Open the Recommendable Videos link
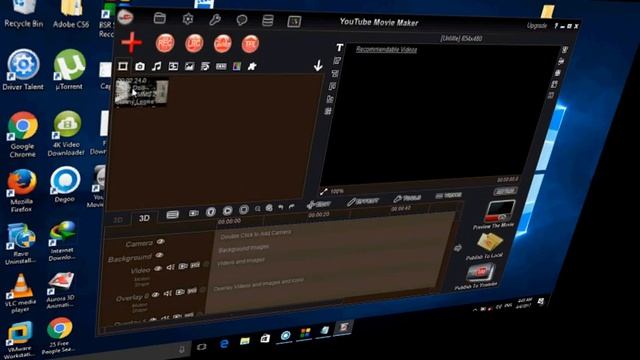Image resolution: width=640 pixels, height=360 pixels. pyautogui.click(x=386, y=49)
